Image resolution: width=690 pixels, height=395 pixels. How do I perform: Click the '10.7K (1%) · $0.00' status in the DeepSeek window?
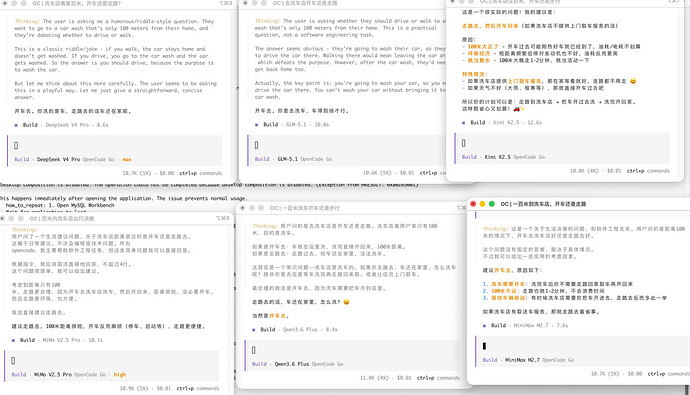tap(148, 173)
